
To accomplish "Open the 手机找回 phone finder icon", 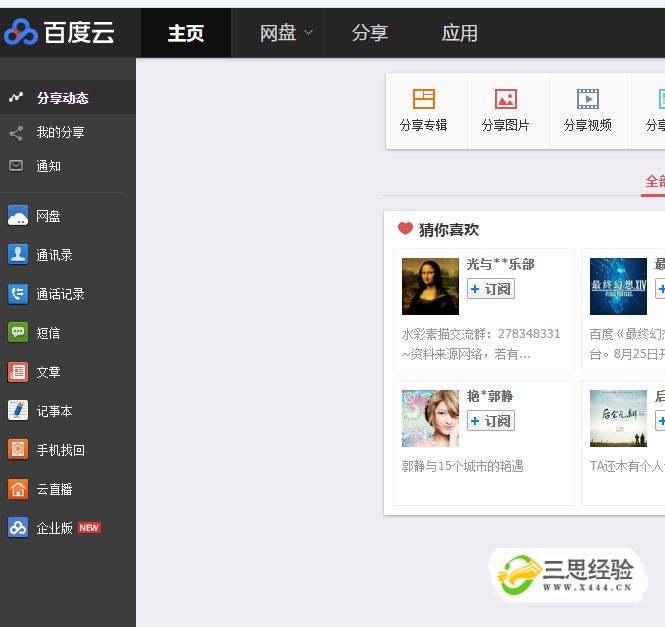I will pyautogui.click(x=18, y=450).
